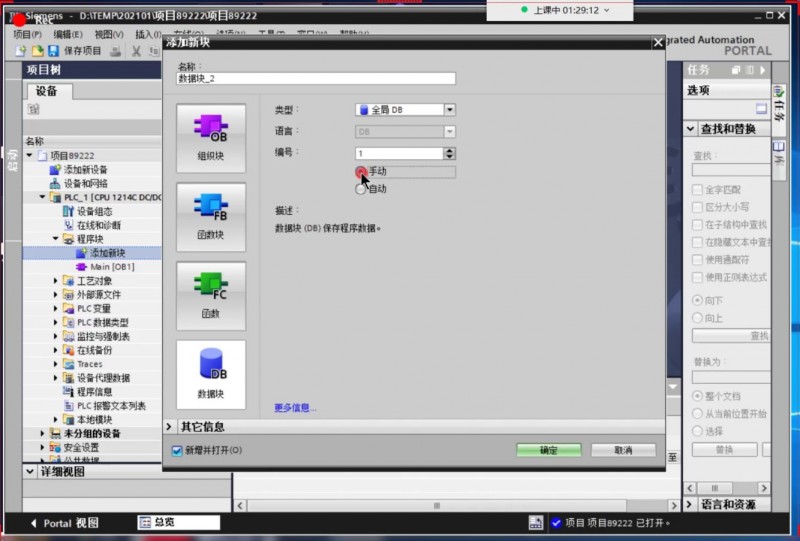Expand the Traces tree node
The width and height of the screenshot is (800, 541).
coord(56,364)
